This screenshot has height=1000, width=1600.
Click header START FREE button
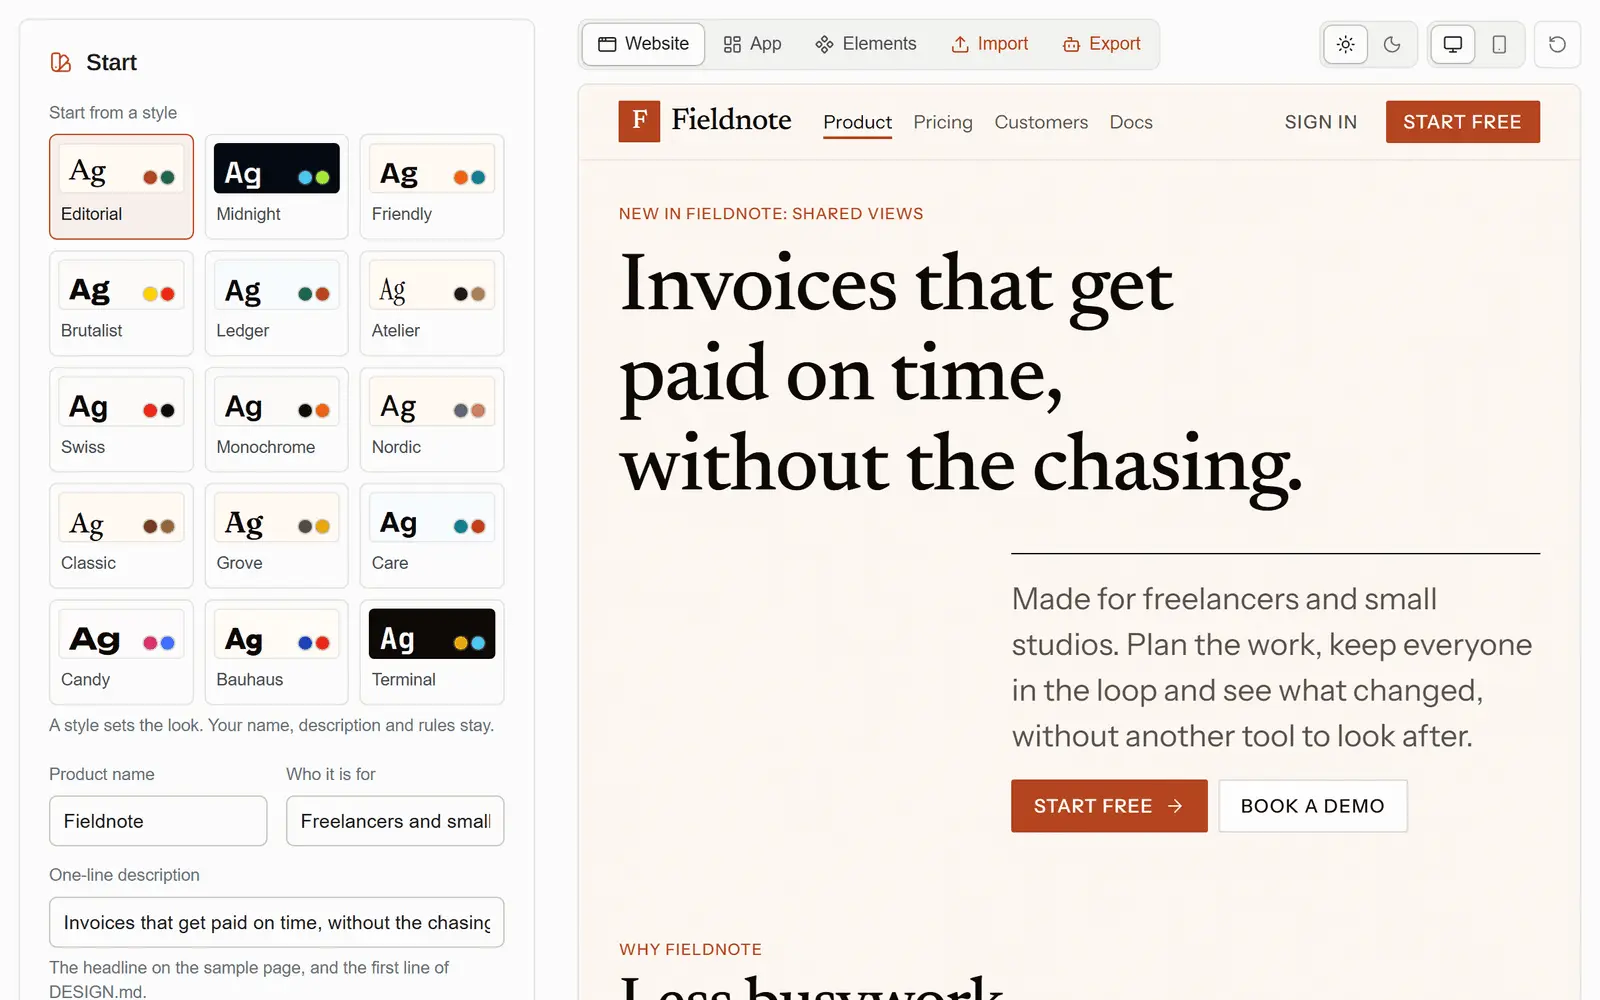coord(1462,122)
